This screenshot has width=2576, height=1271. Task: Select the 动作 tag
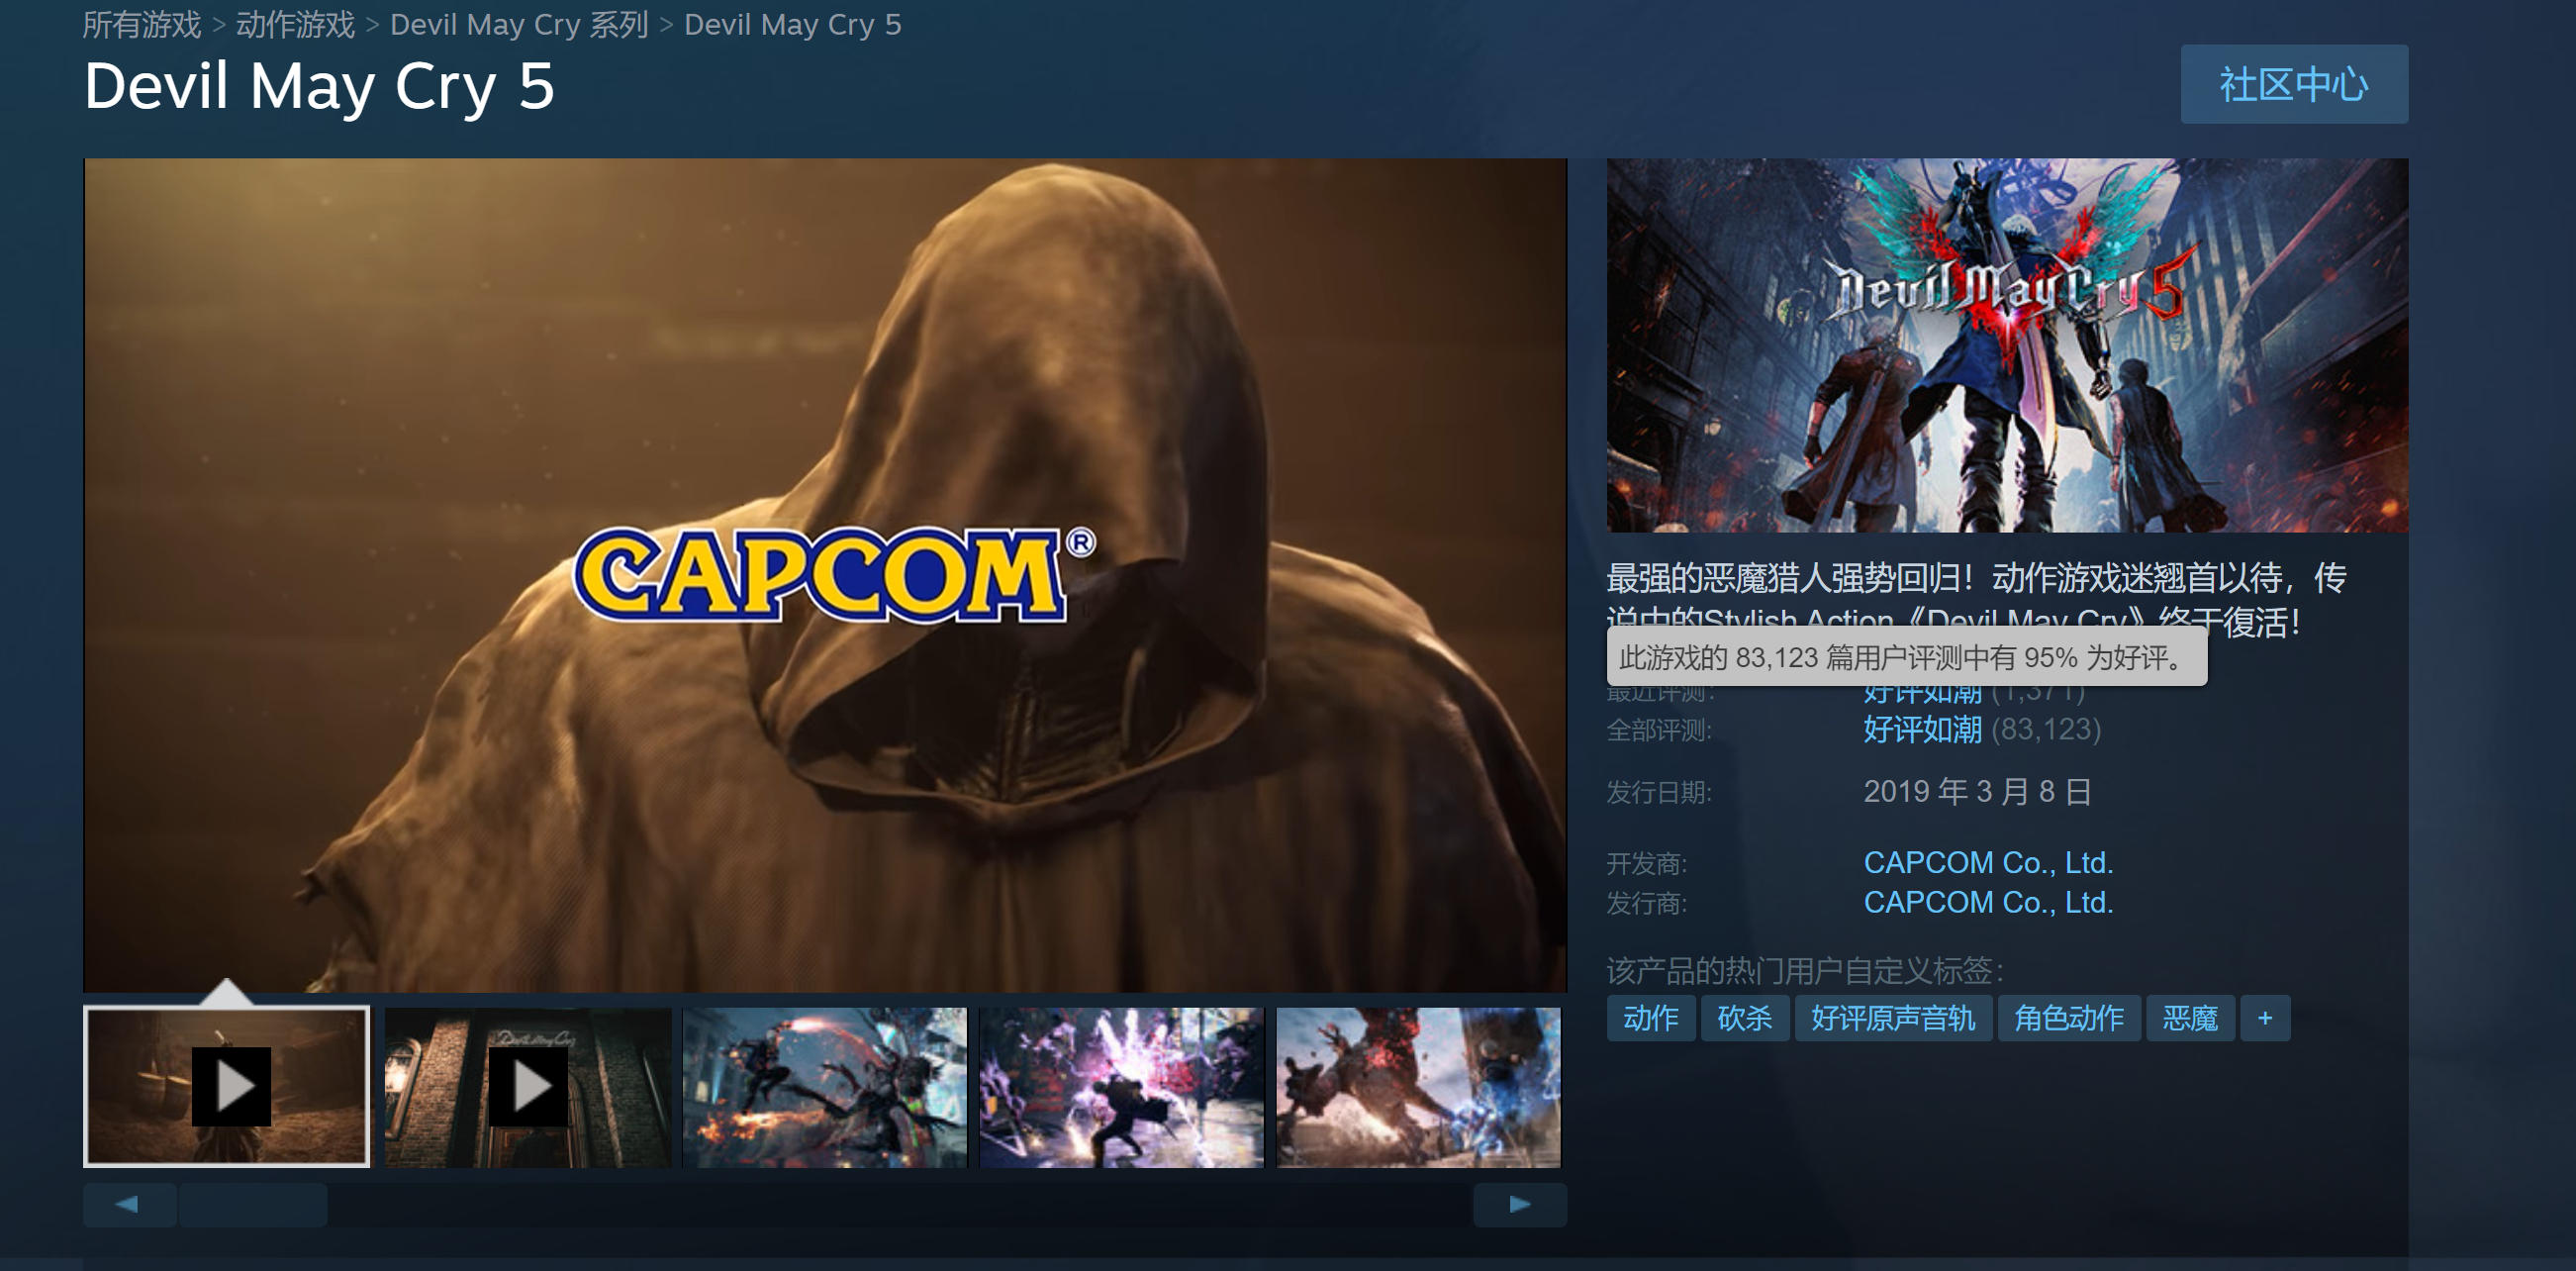pyautogui.click(x=1651, y=1018)
